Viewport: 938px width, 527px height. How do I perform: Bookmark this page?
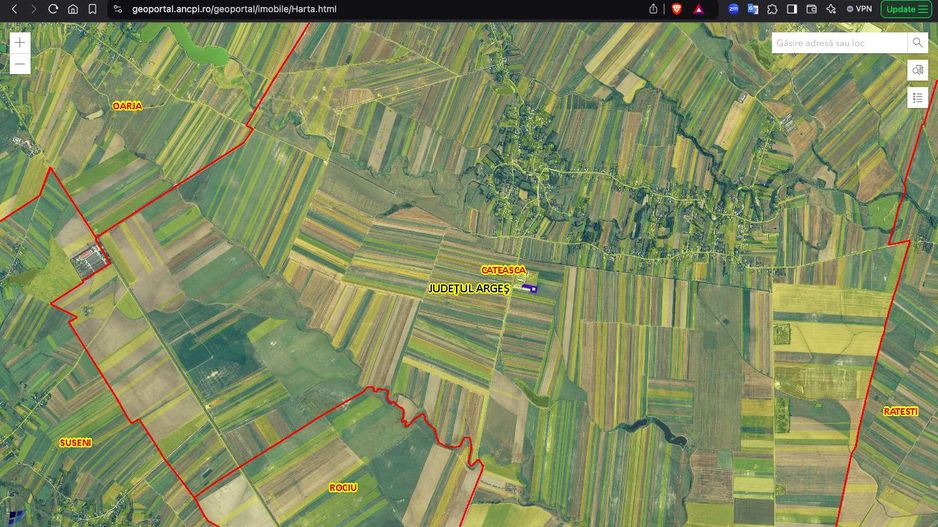click(x=92, y=9)
